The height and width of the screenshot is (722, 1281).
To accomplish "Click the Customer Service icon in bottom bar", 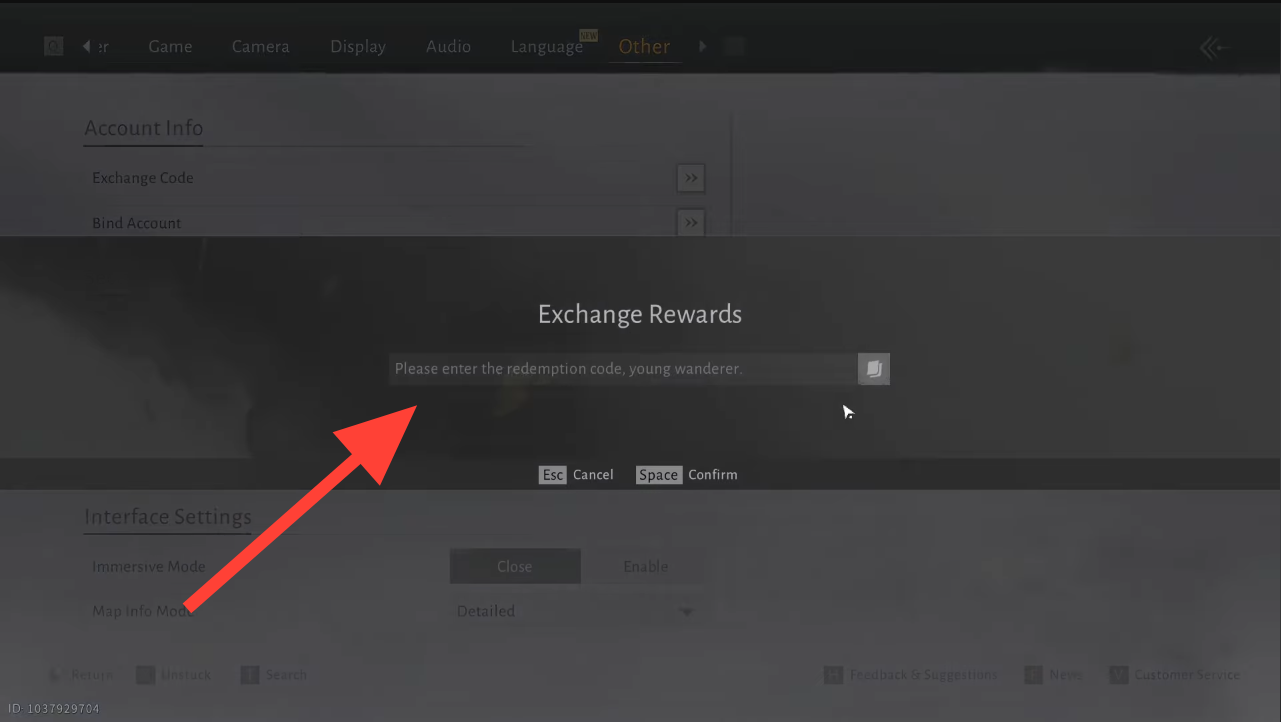I will click(x=1119, y=675).
